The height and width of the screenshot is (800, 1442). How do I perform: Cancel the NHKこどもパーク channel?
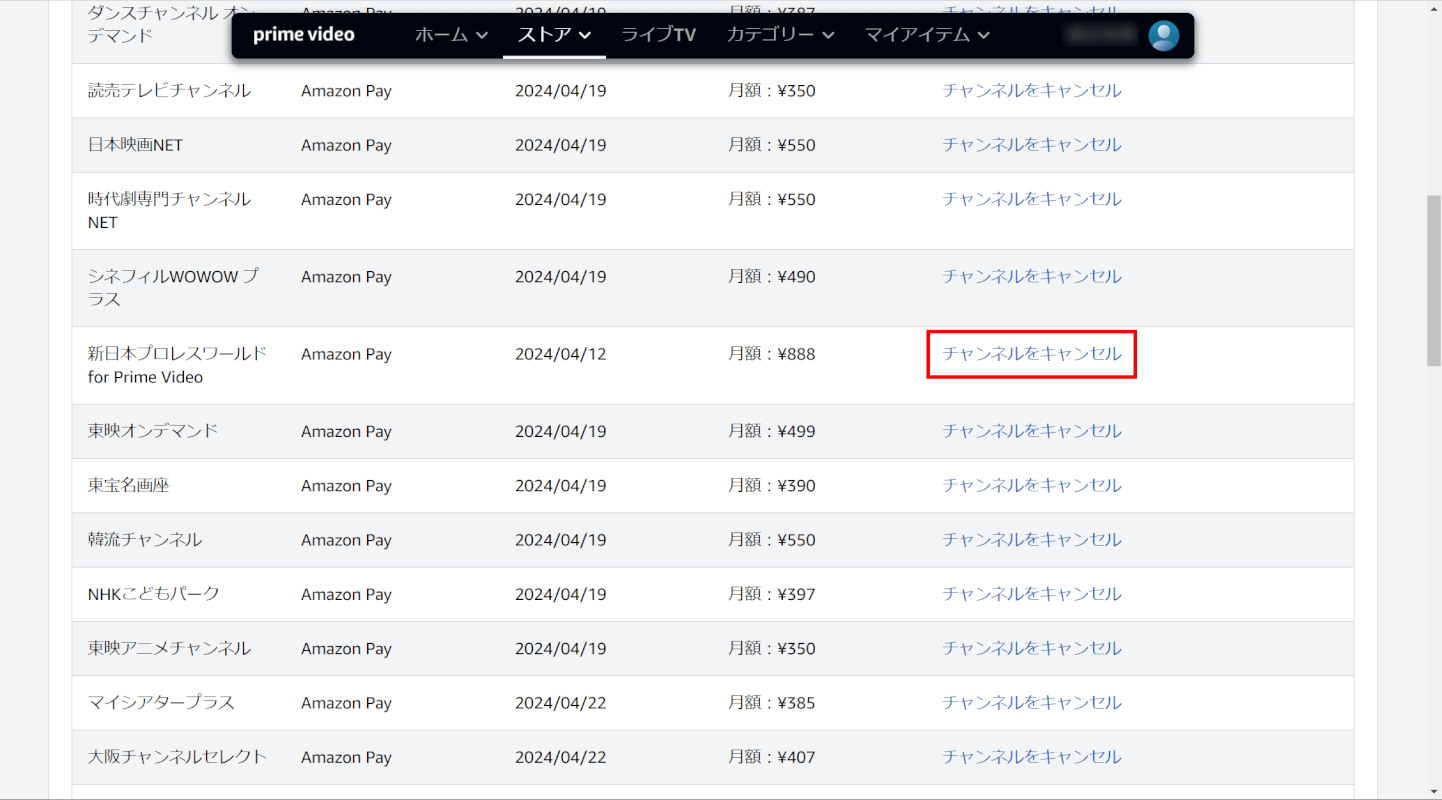[1032, 594]
